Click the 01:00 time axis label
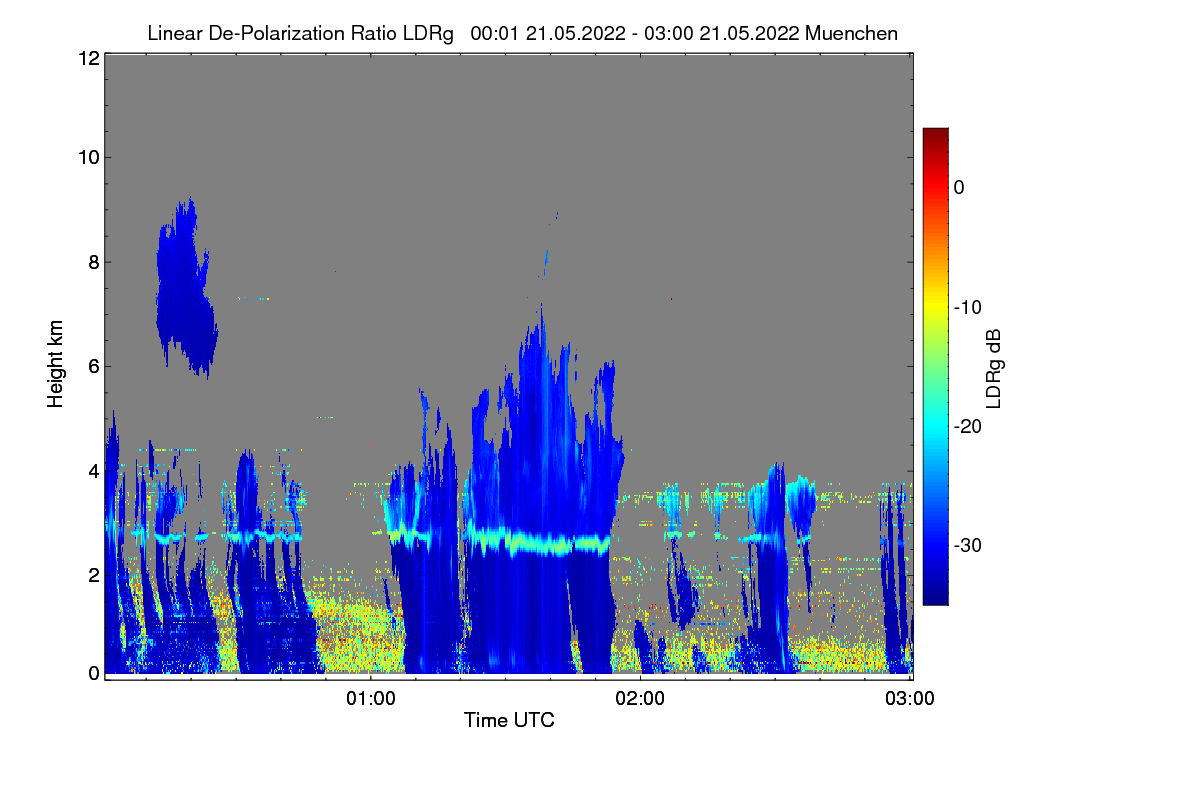 (371, 698)
